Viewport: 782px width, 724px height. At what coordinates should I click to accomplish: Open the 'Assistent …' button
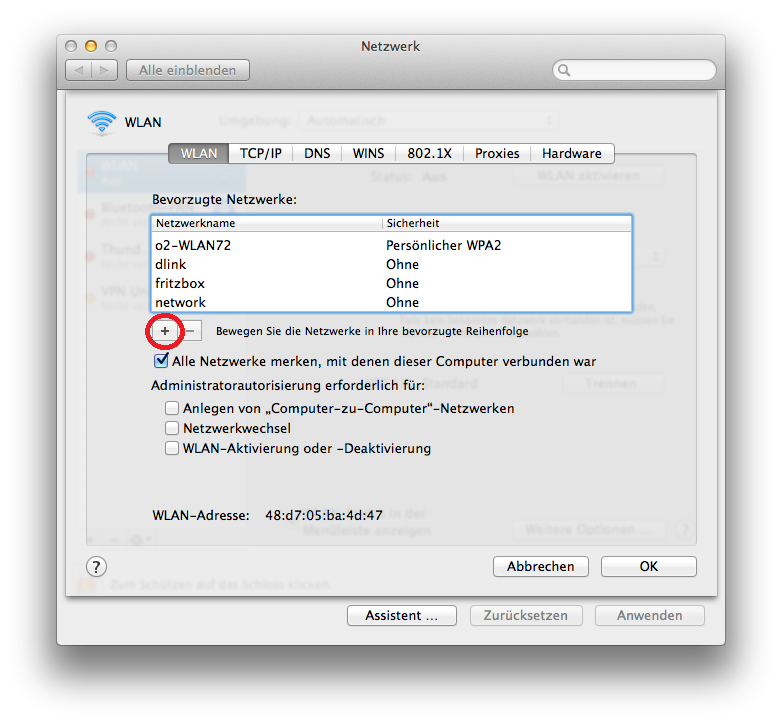point(401,616)
